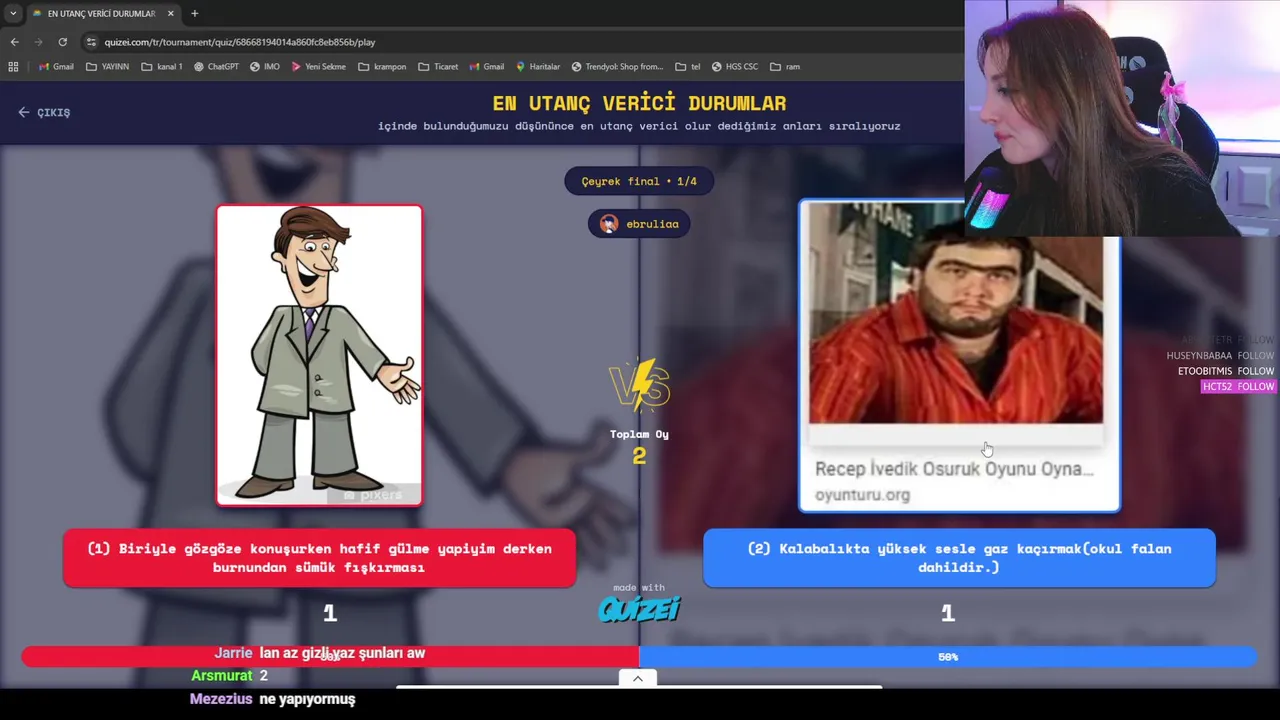
Task: Click the ebruliaa player badge
Action: [639, 224]
